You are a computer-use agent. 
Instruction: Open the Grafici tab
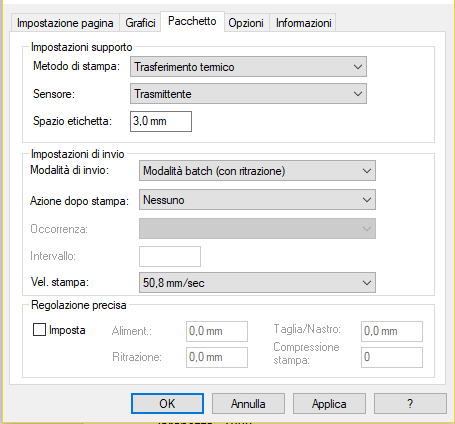click(140, 23)
